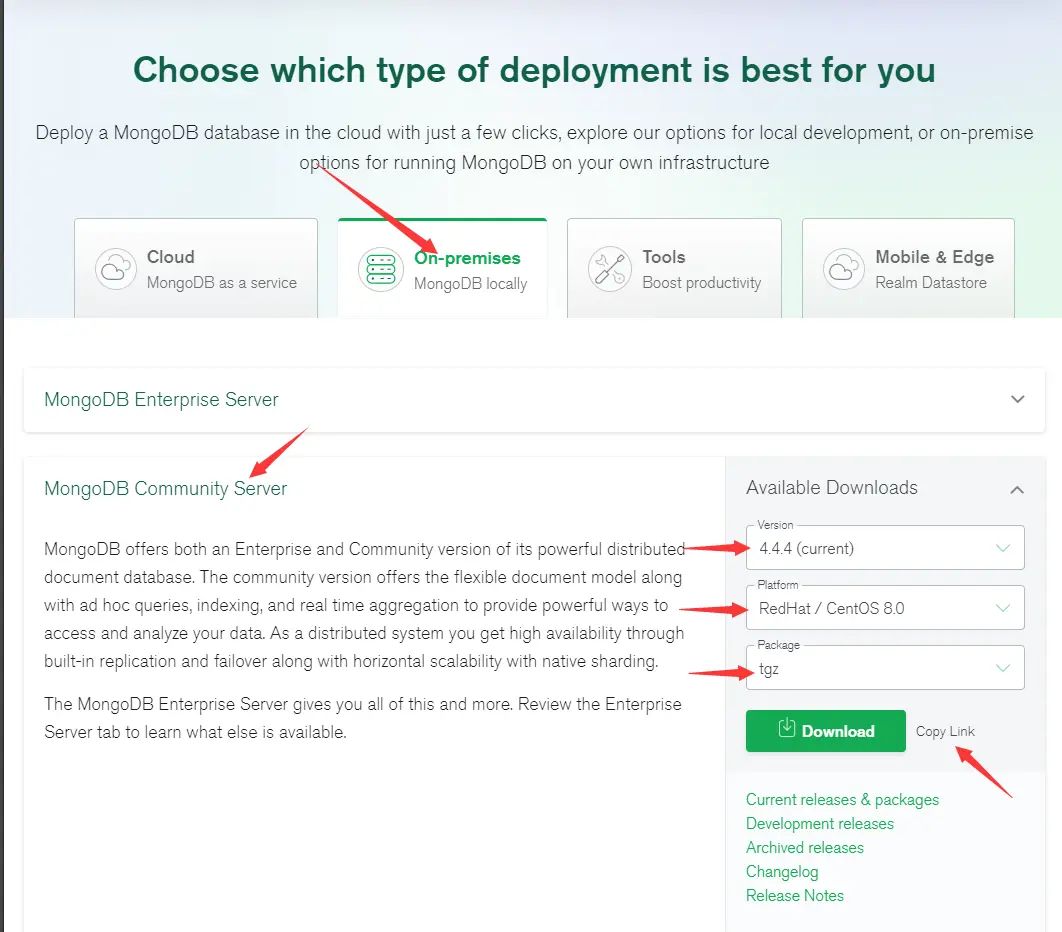Open the Platform dropdown showing RedHat / CentOS 8.0
Screen dimensions: 1062x932
click(885, 608)
